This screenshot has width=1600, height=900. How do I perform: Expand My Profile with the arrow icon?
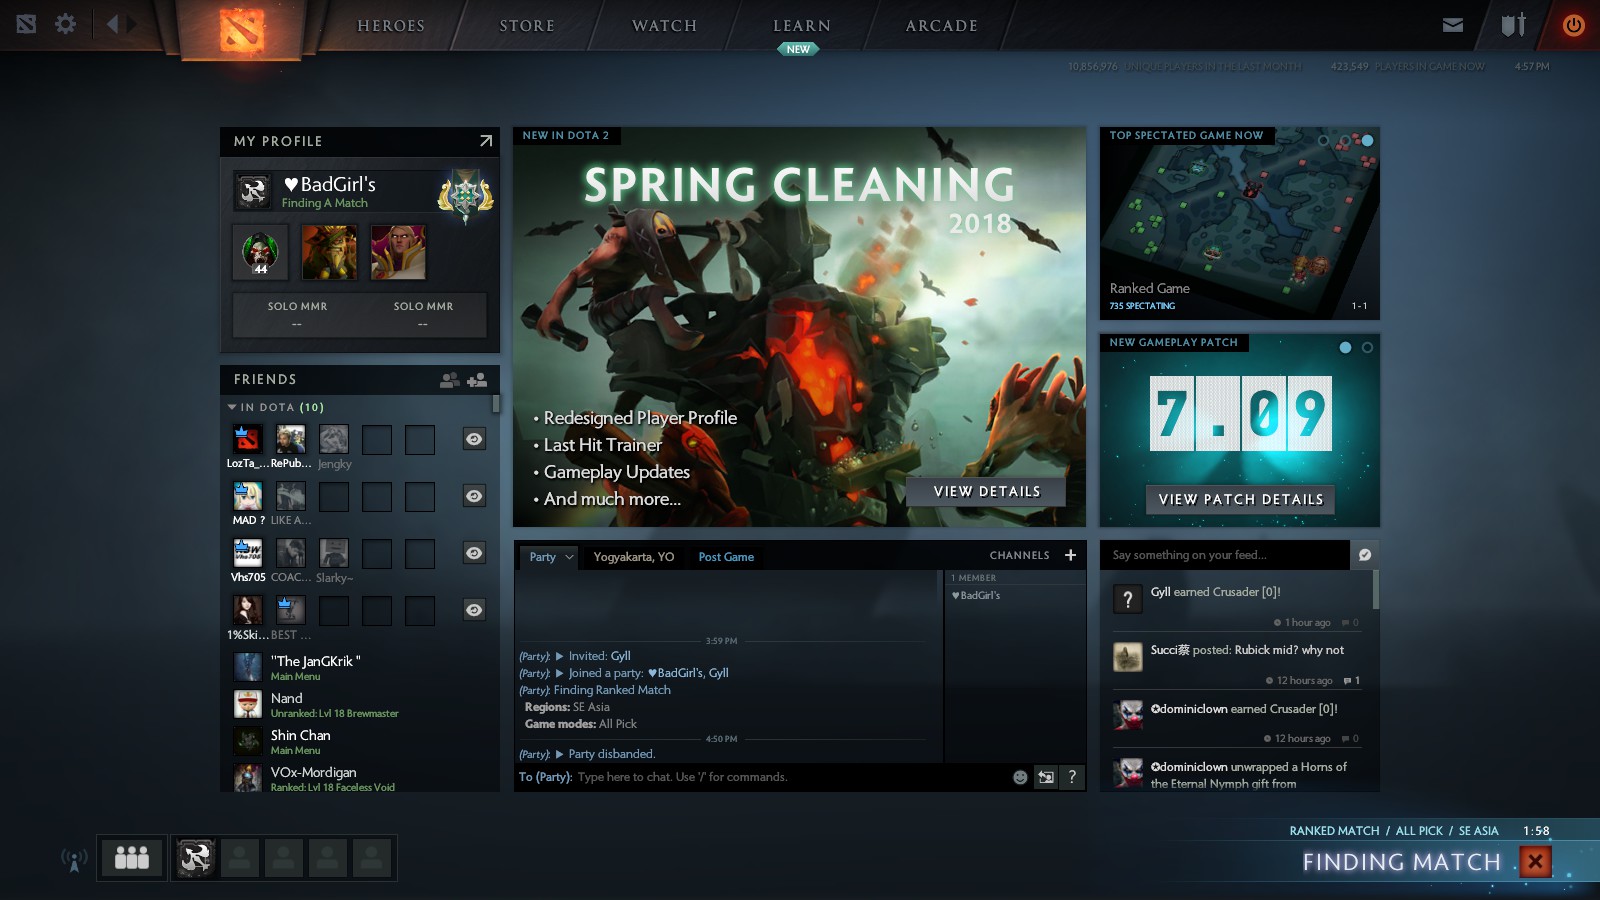coord(486,141)
